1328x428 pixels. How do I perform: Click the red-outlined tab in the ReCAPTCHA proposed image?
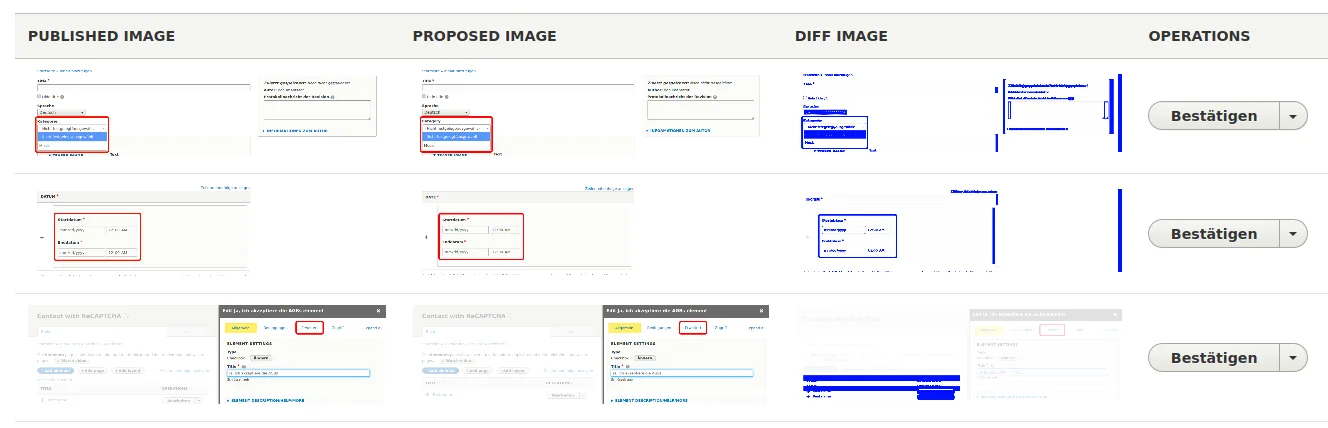coord(692,328)
